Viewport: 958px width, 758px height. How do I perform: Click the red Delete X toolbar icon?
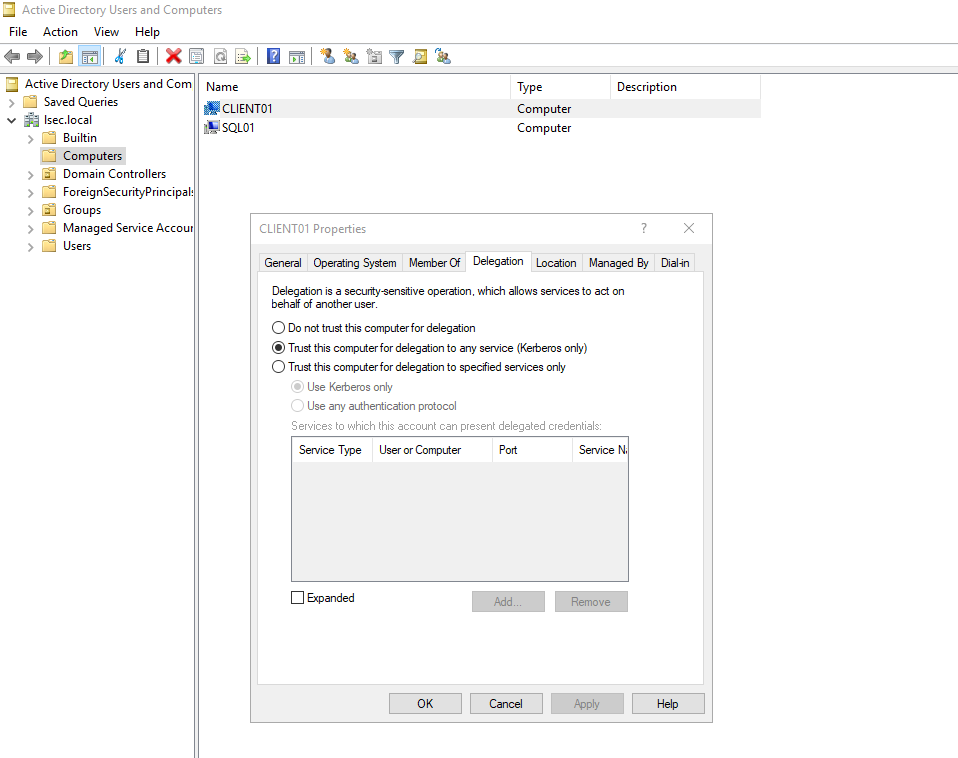(x=172, y=56)
